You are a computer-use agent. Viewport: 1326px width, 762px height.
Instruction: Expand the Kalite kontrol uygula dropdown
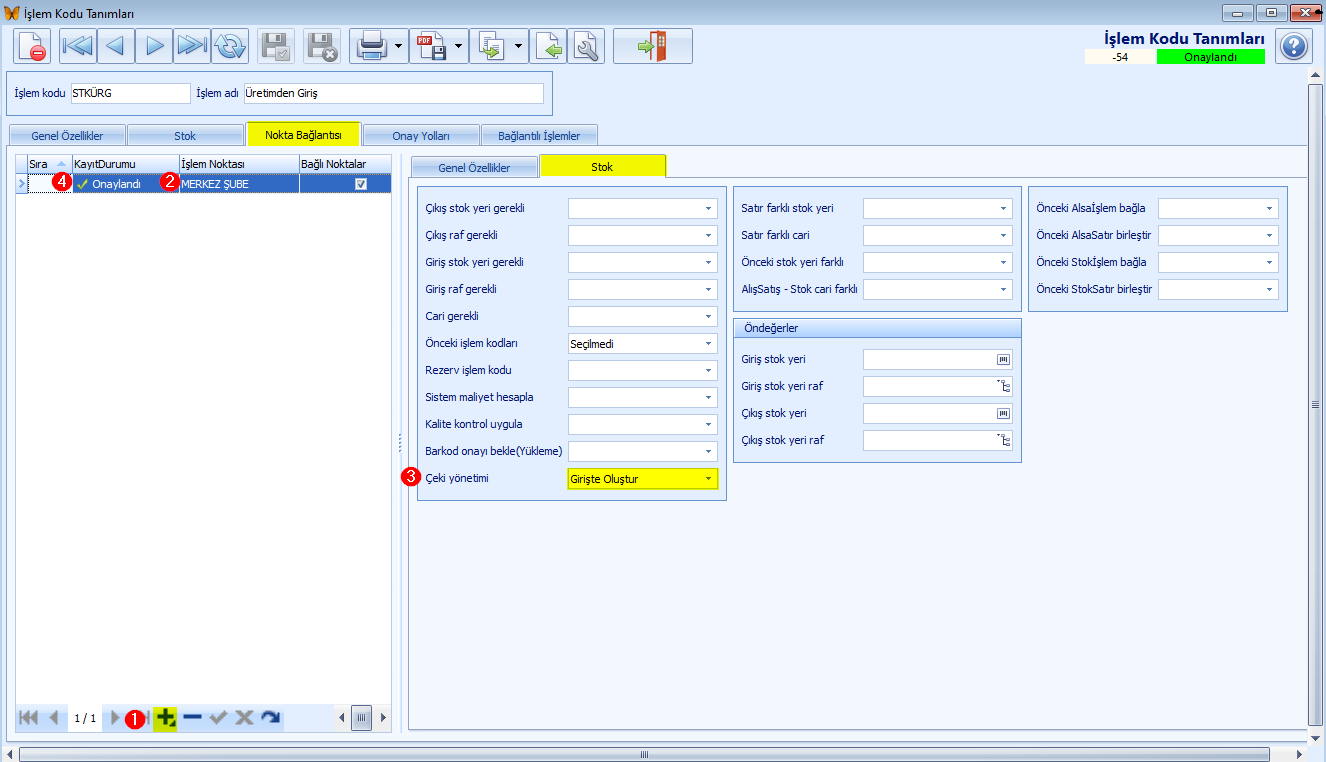[708, 424]
